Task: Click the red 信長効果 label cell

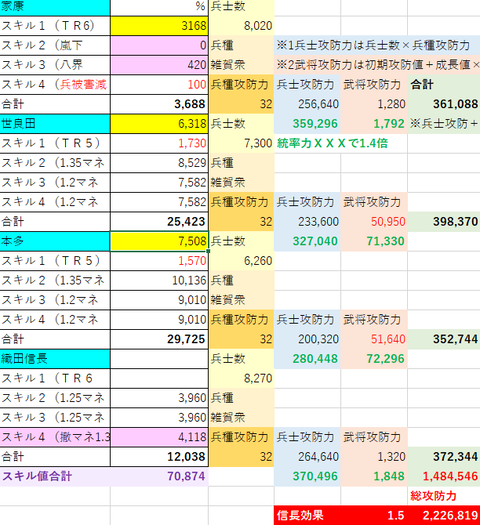Action: point(307,515)
